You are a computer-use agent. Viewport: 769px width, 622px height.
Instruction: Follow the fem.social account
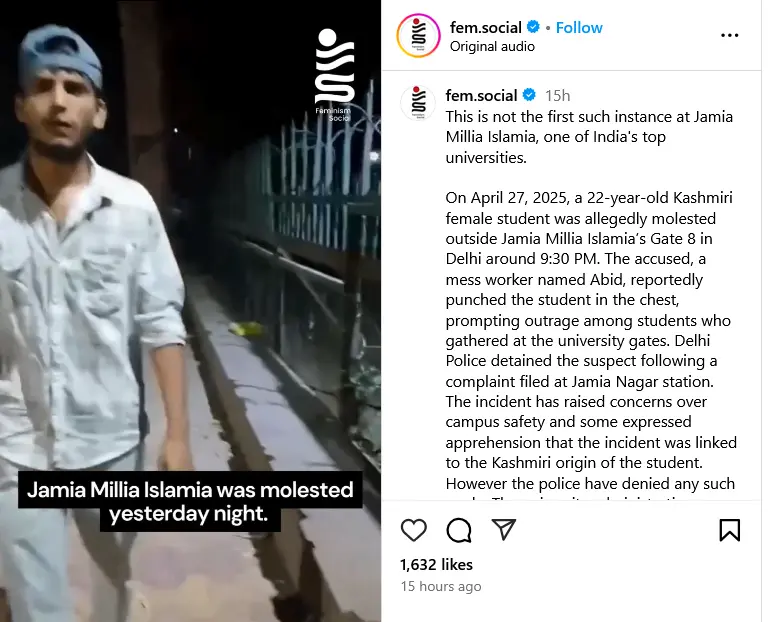point(579,27)
